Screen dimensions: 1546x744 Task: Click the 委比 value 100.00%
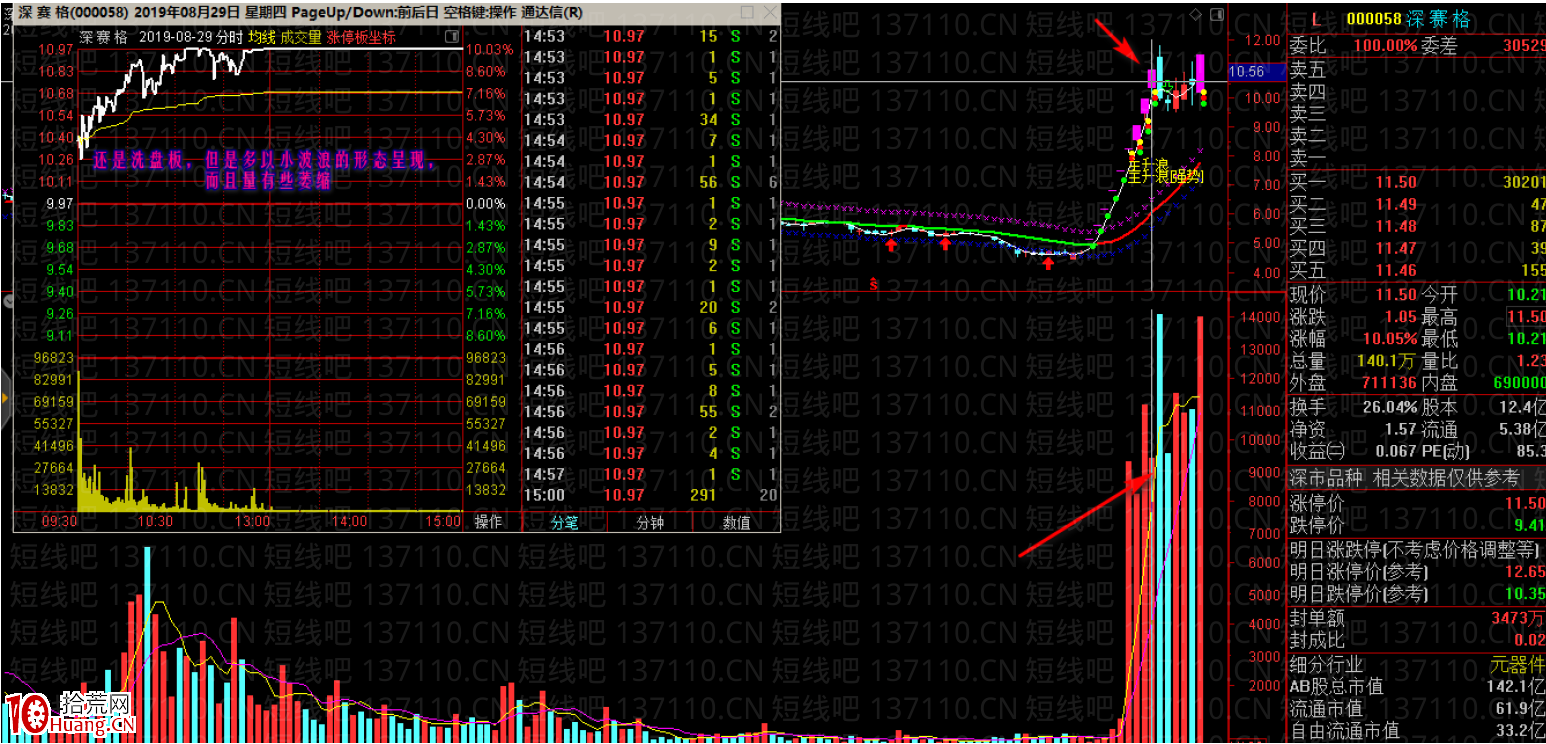coord(1385,45)
